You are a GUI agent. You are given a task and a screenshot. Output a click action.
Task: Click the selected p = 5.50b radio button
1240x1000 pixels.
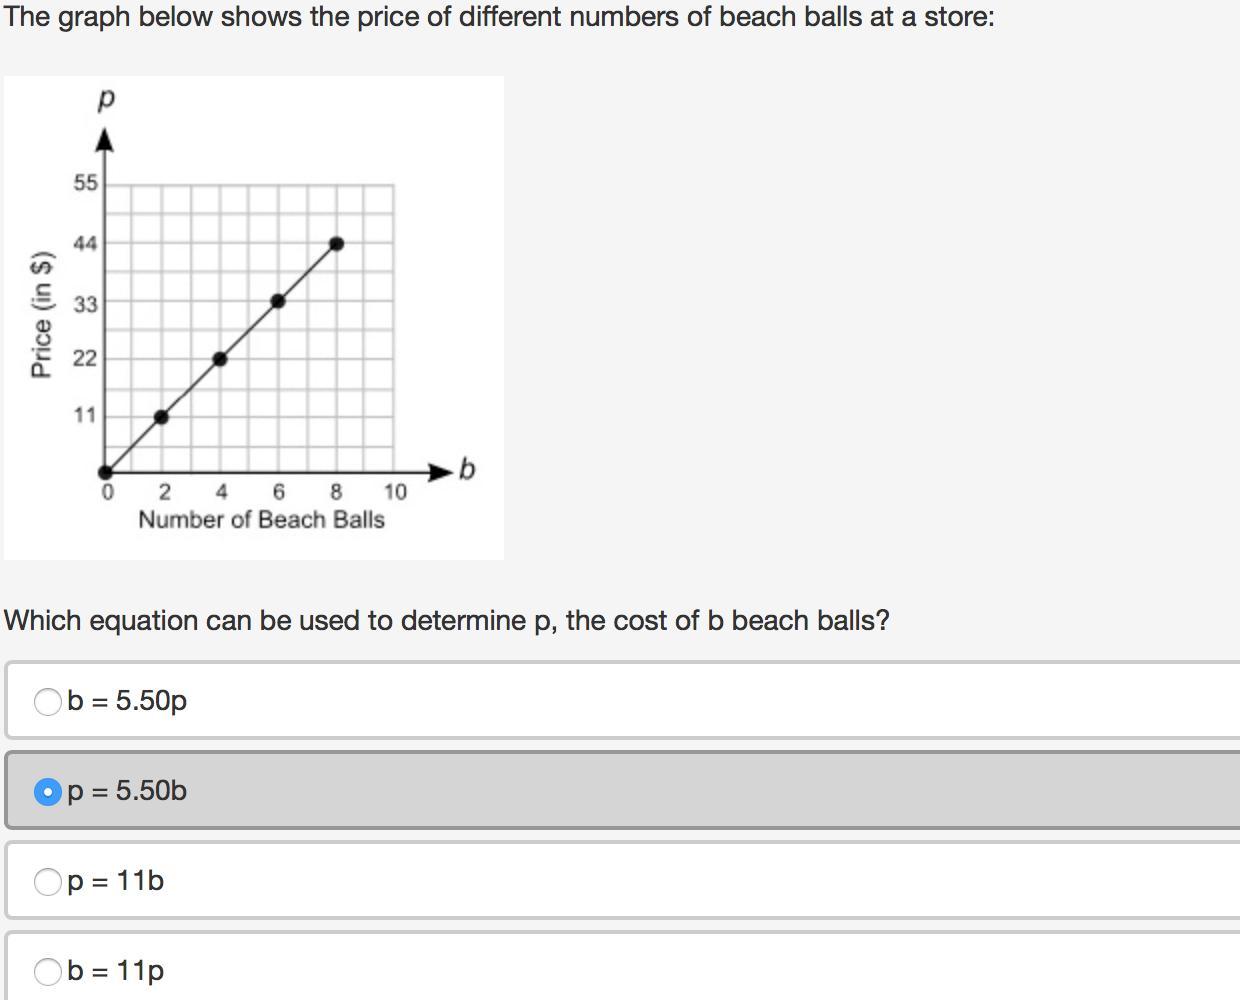click(47, 792)
